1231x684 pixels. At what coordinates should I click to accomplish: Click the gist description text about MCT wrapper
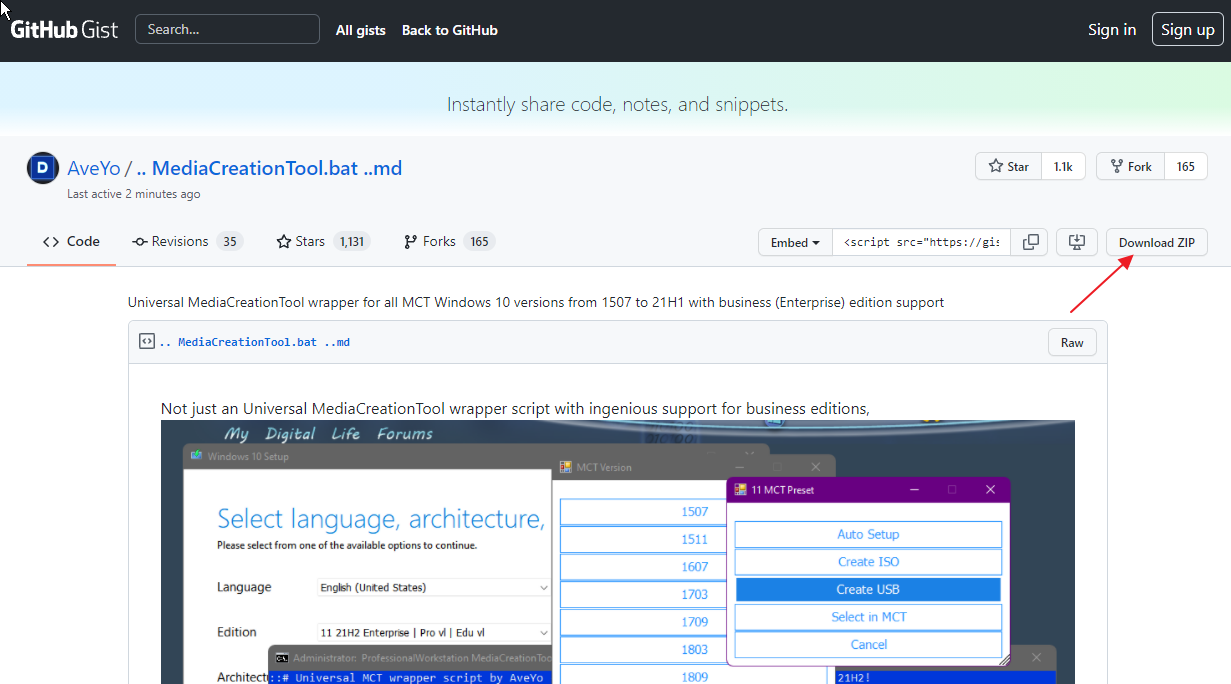coord(536,302)
